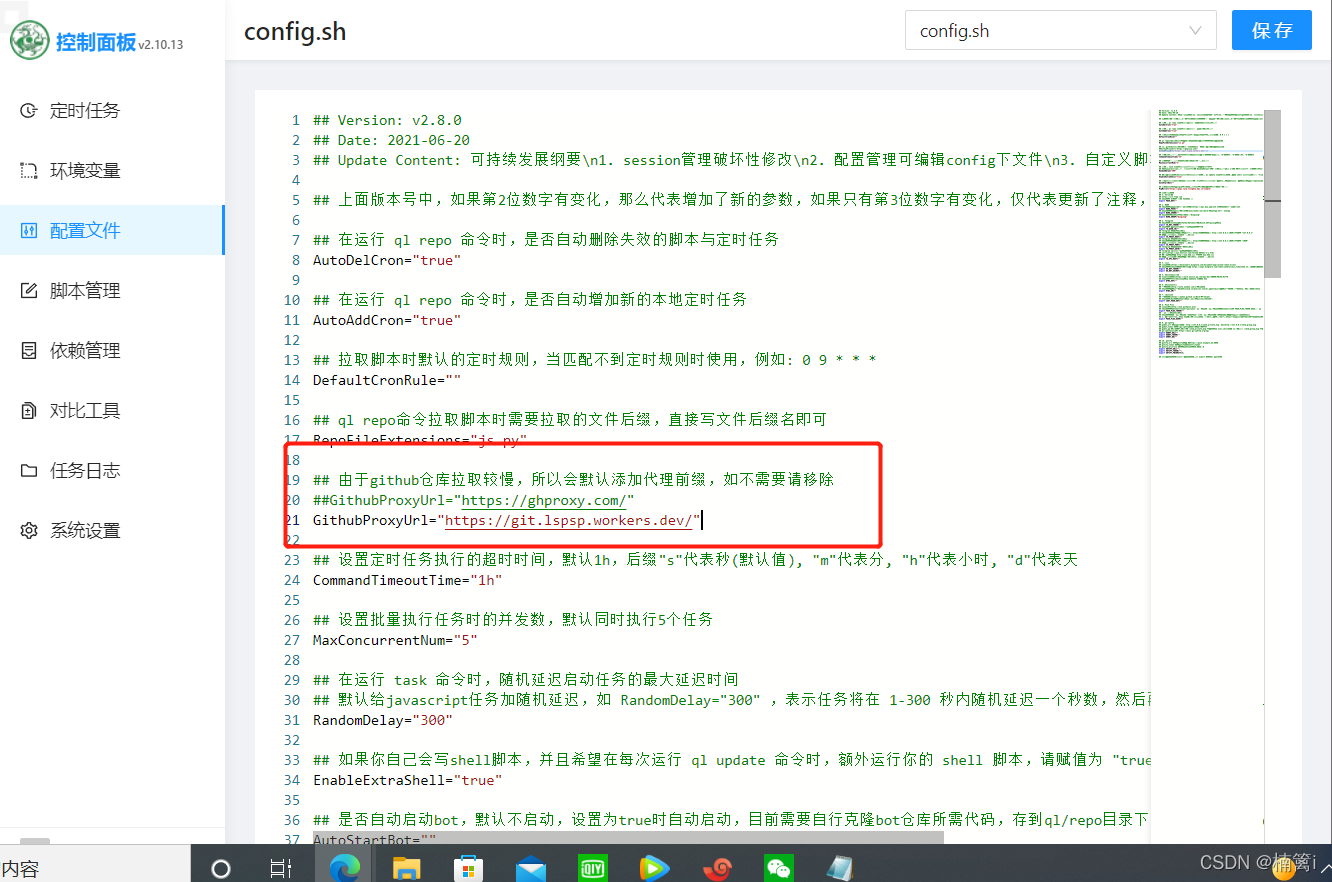Launch WeChat from the taskbar
This screenshot has width=1332, height=882.
click(x=778, y=867)
